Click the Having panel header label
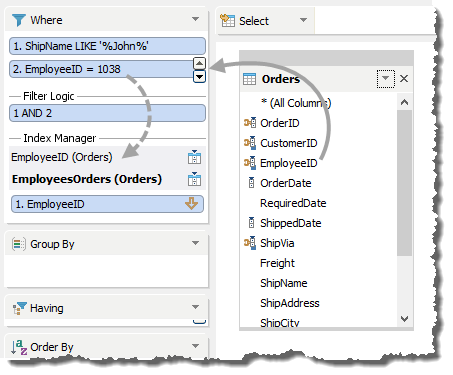The height and width of the screenshot is (375, 453). [47, 308]
